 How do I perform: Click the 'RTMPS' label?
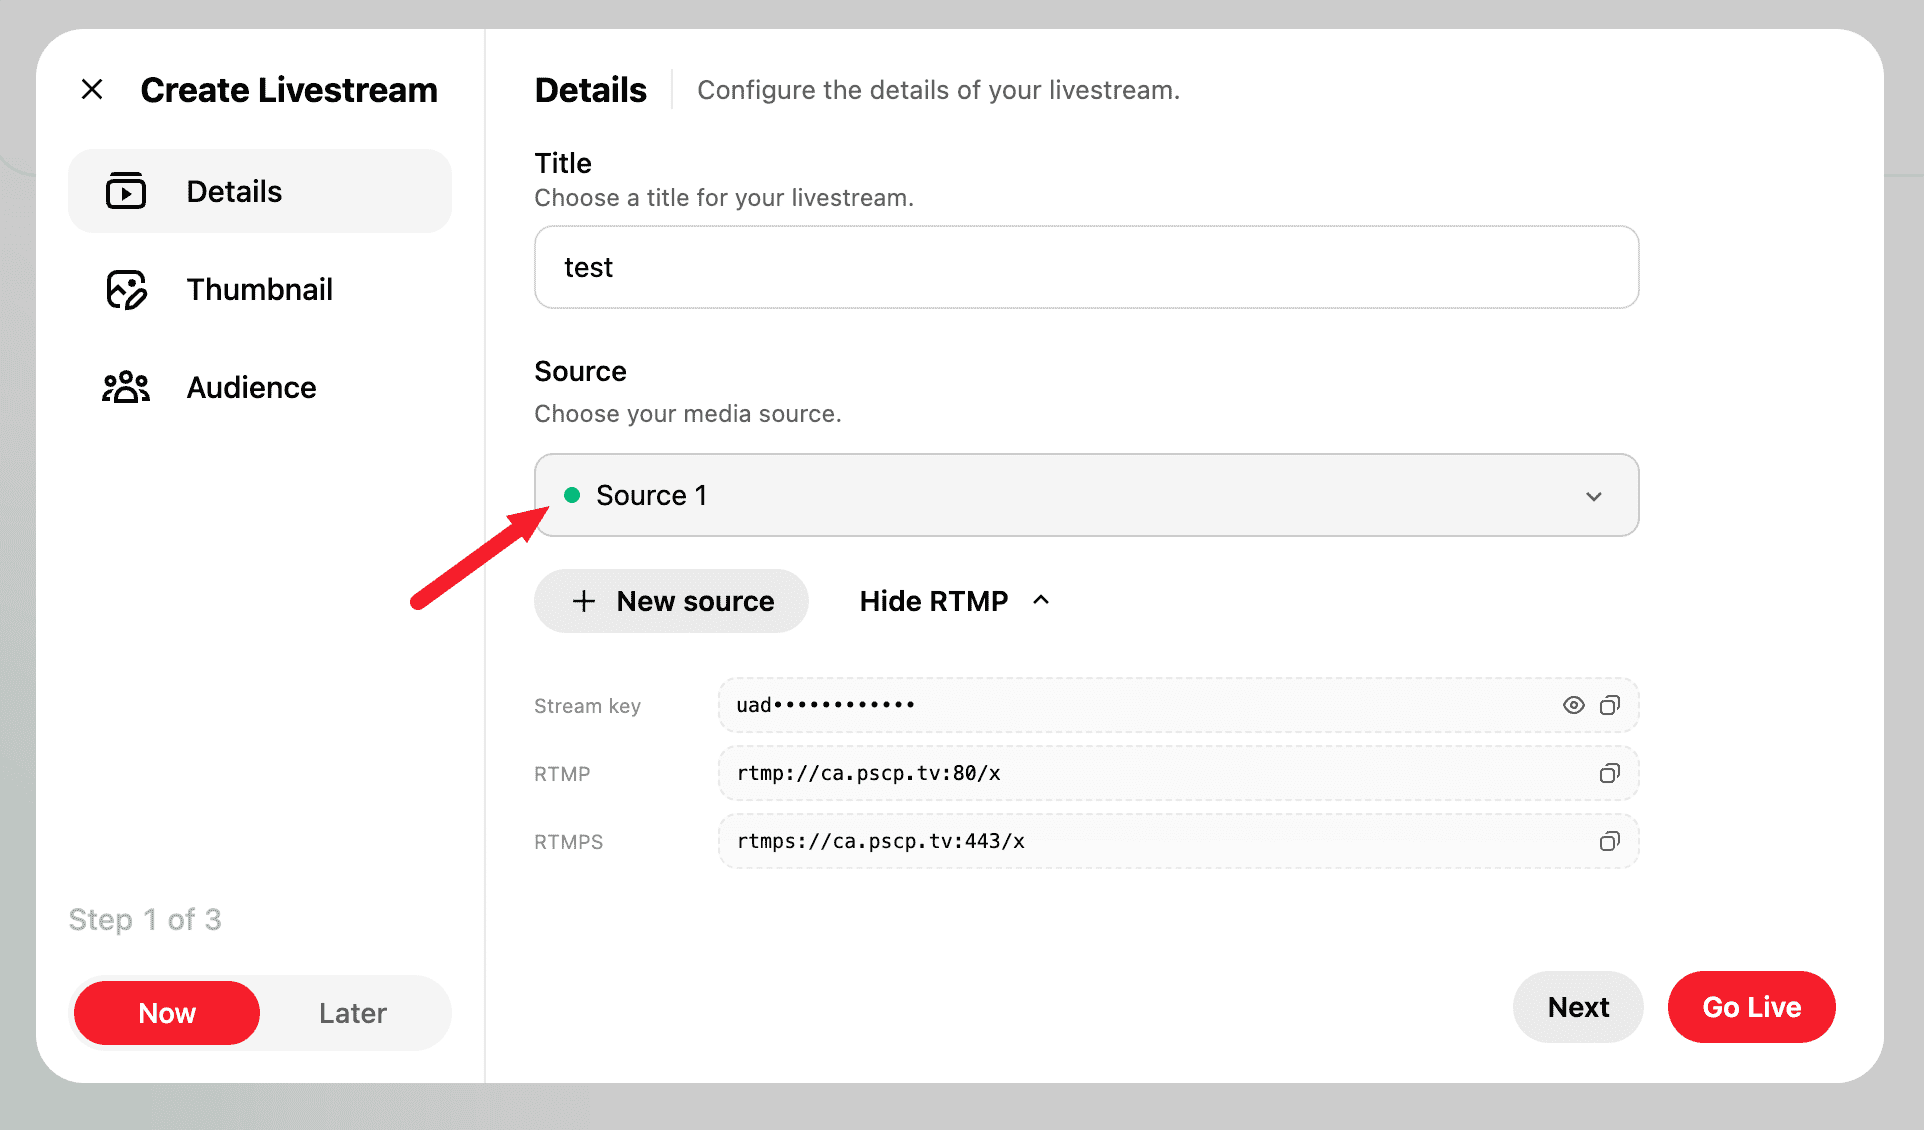point(568,842)
